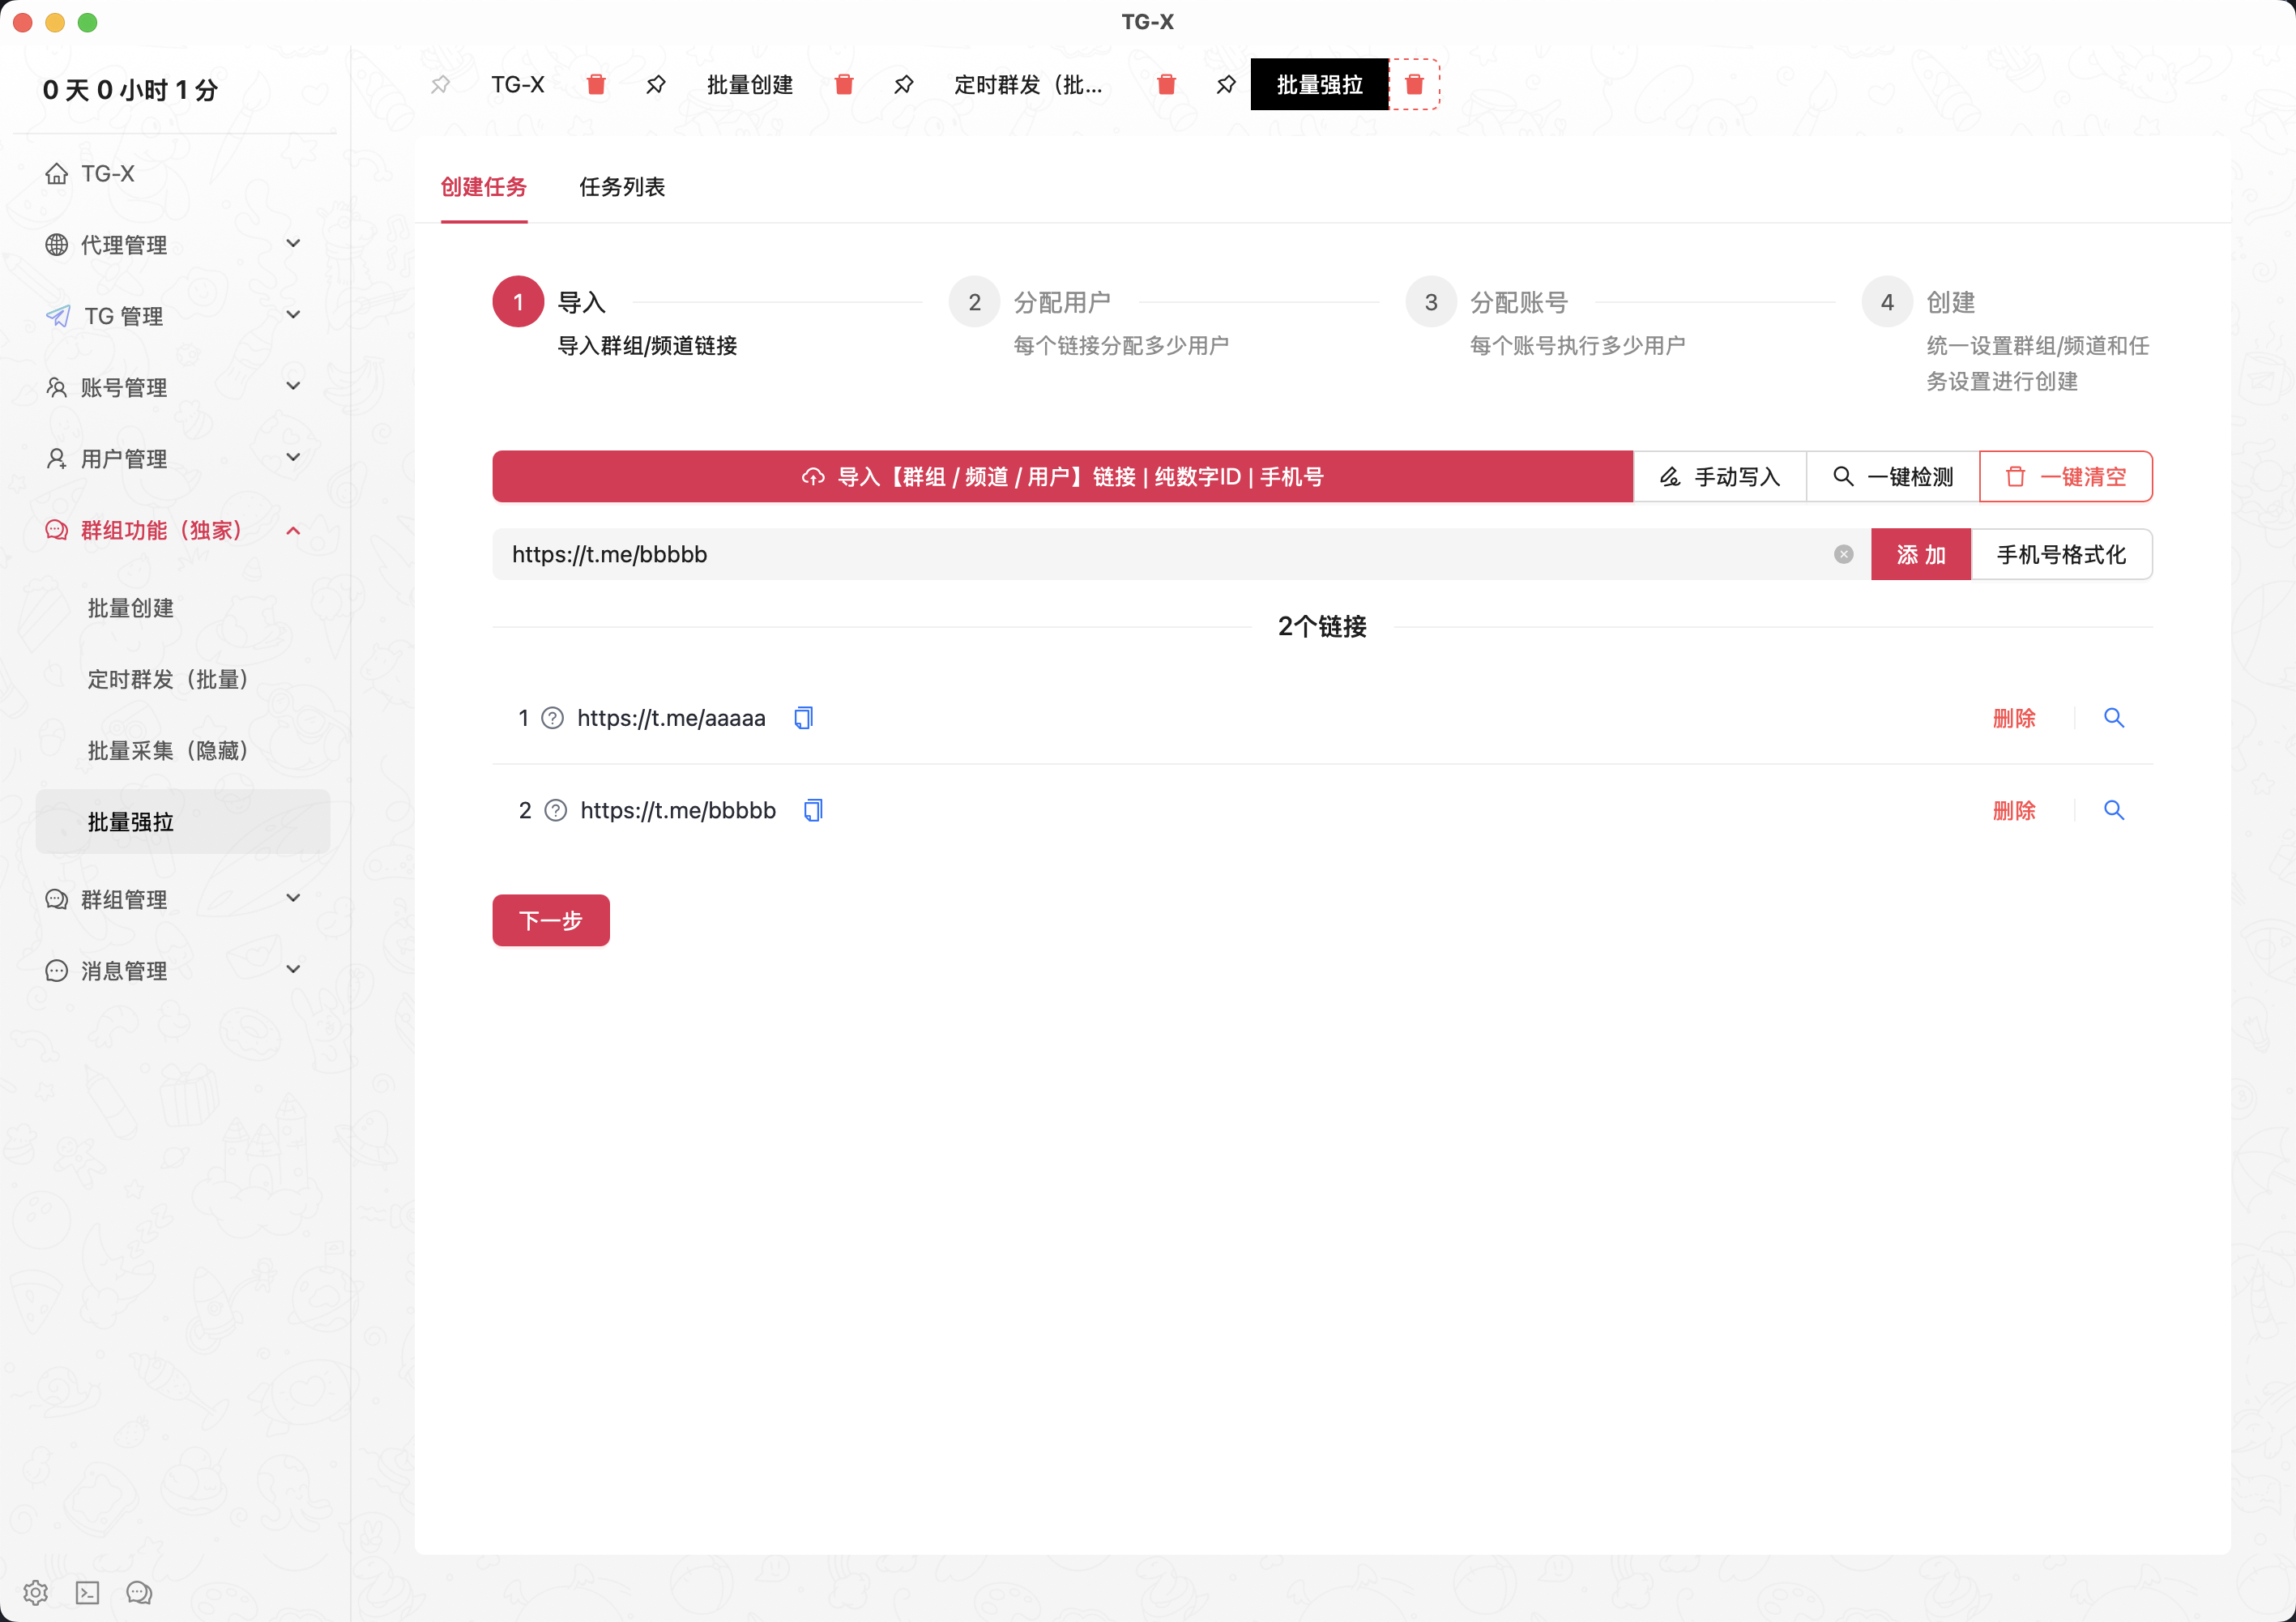Close the 定时群发 tab via trash icon
Screen dimensions: 2296x1622
tap(1166, 85)
